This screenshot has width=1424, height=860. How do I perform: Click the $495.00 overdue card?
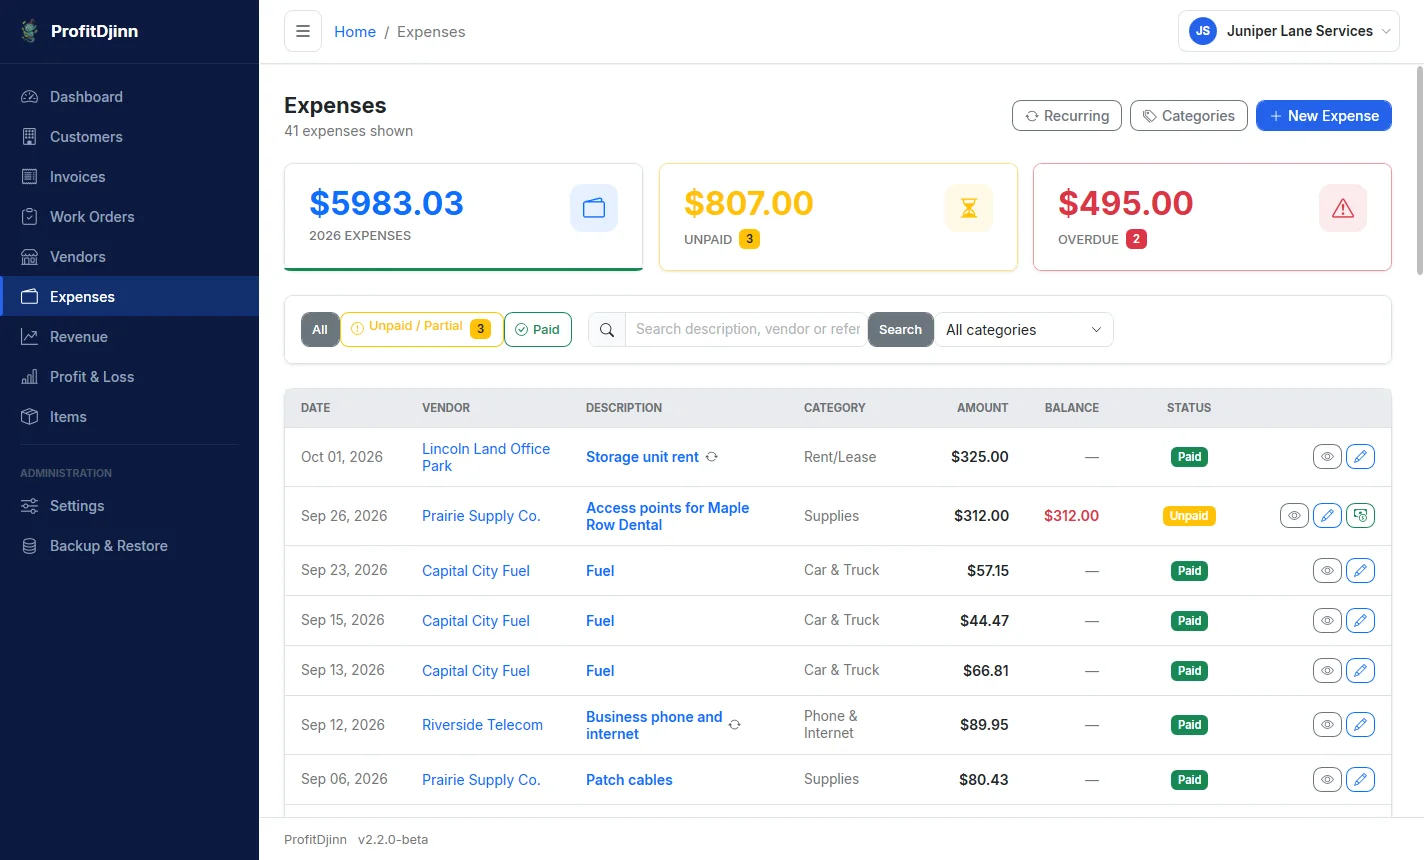(1212, 217)
